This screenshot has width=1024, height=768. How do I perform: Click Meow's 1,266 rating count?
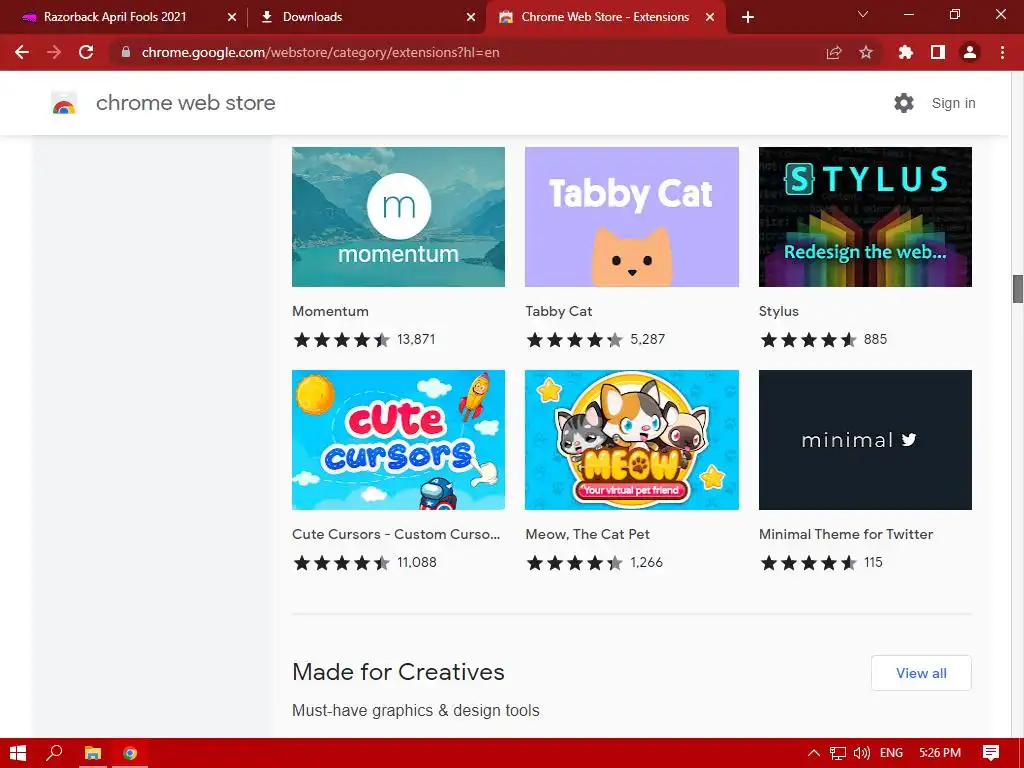pyautogui.click(x=647, y=562)
